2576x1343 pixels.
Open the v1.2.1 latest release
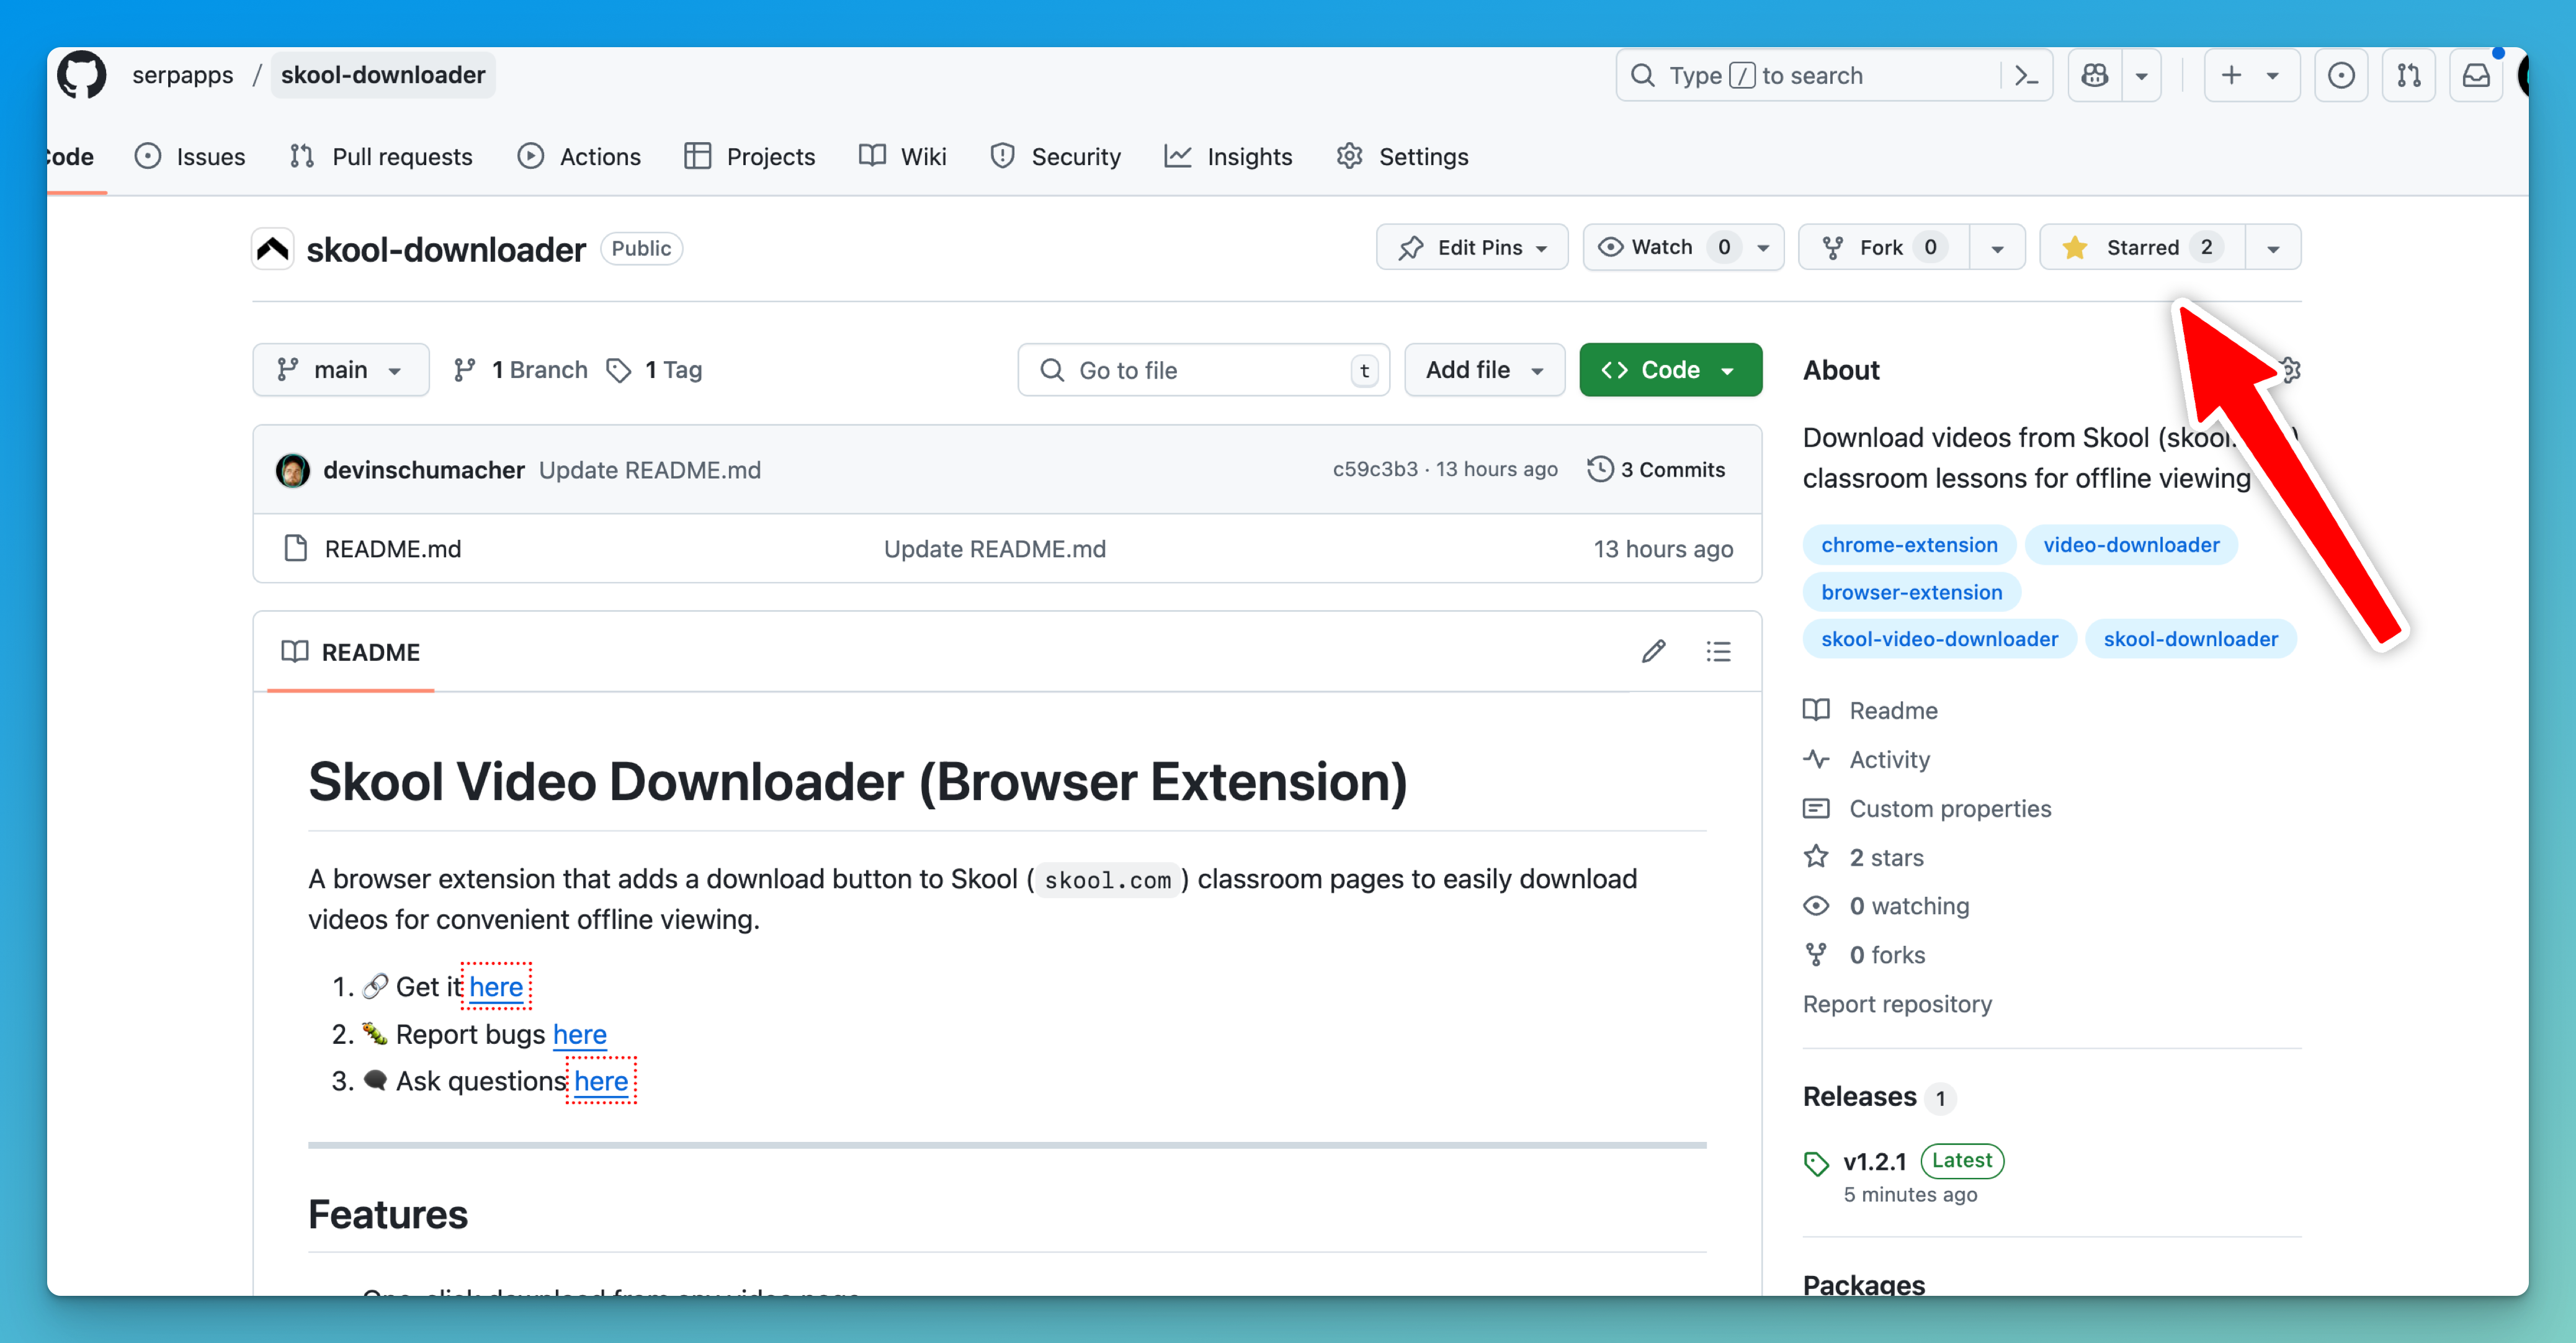point(1874,1161)
